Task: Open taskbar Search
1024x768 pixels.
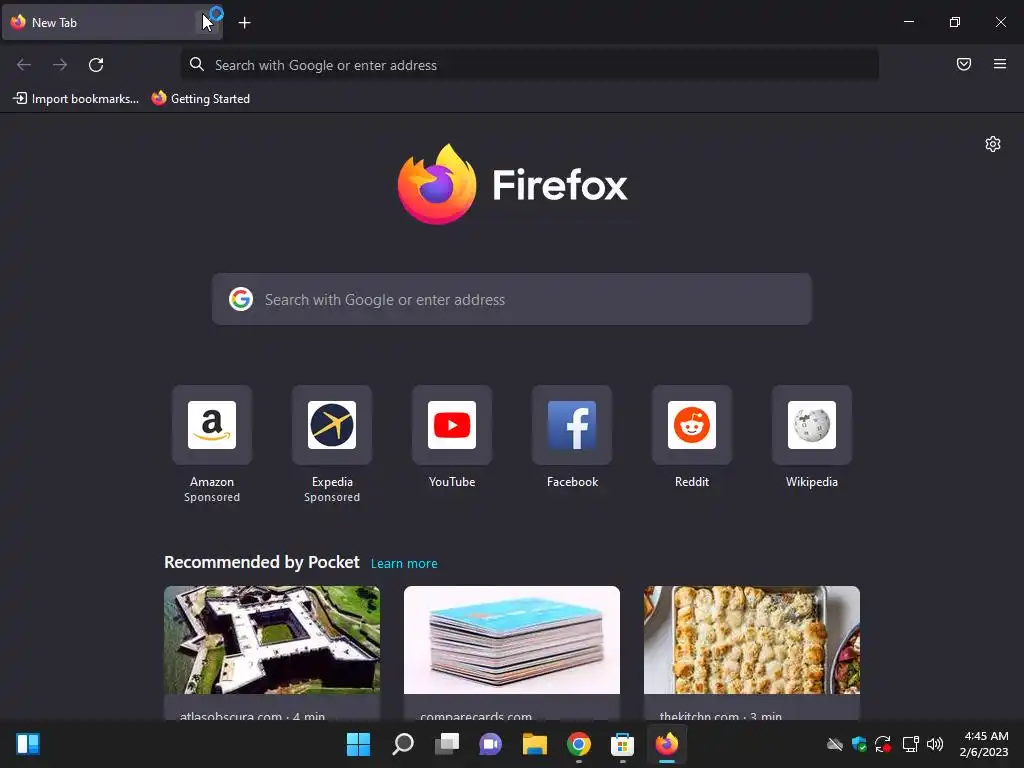Action: click(403, 744)
